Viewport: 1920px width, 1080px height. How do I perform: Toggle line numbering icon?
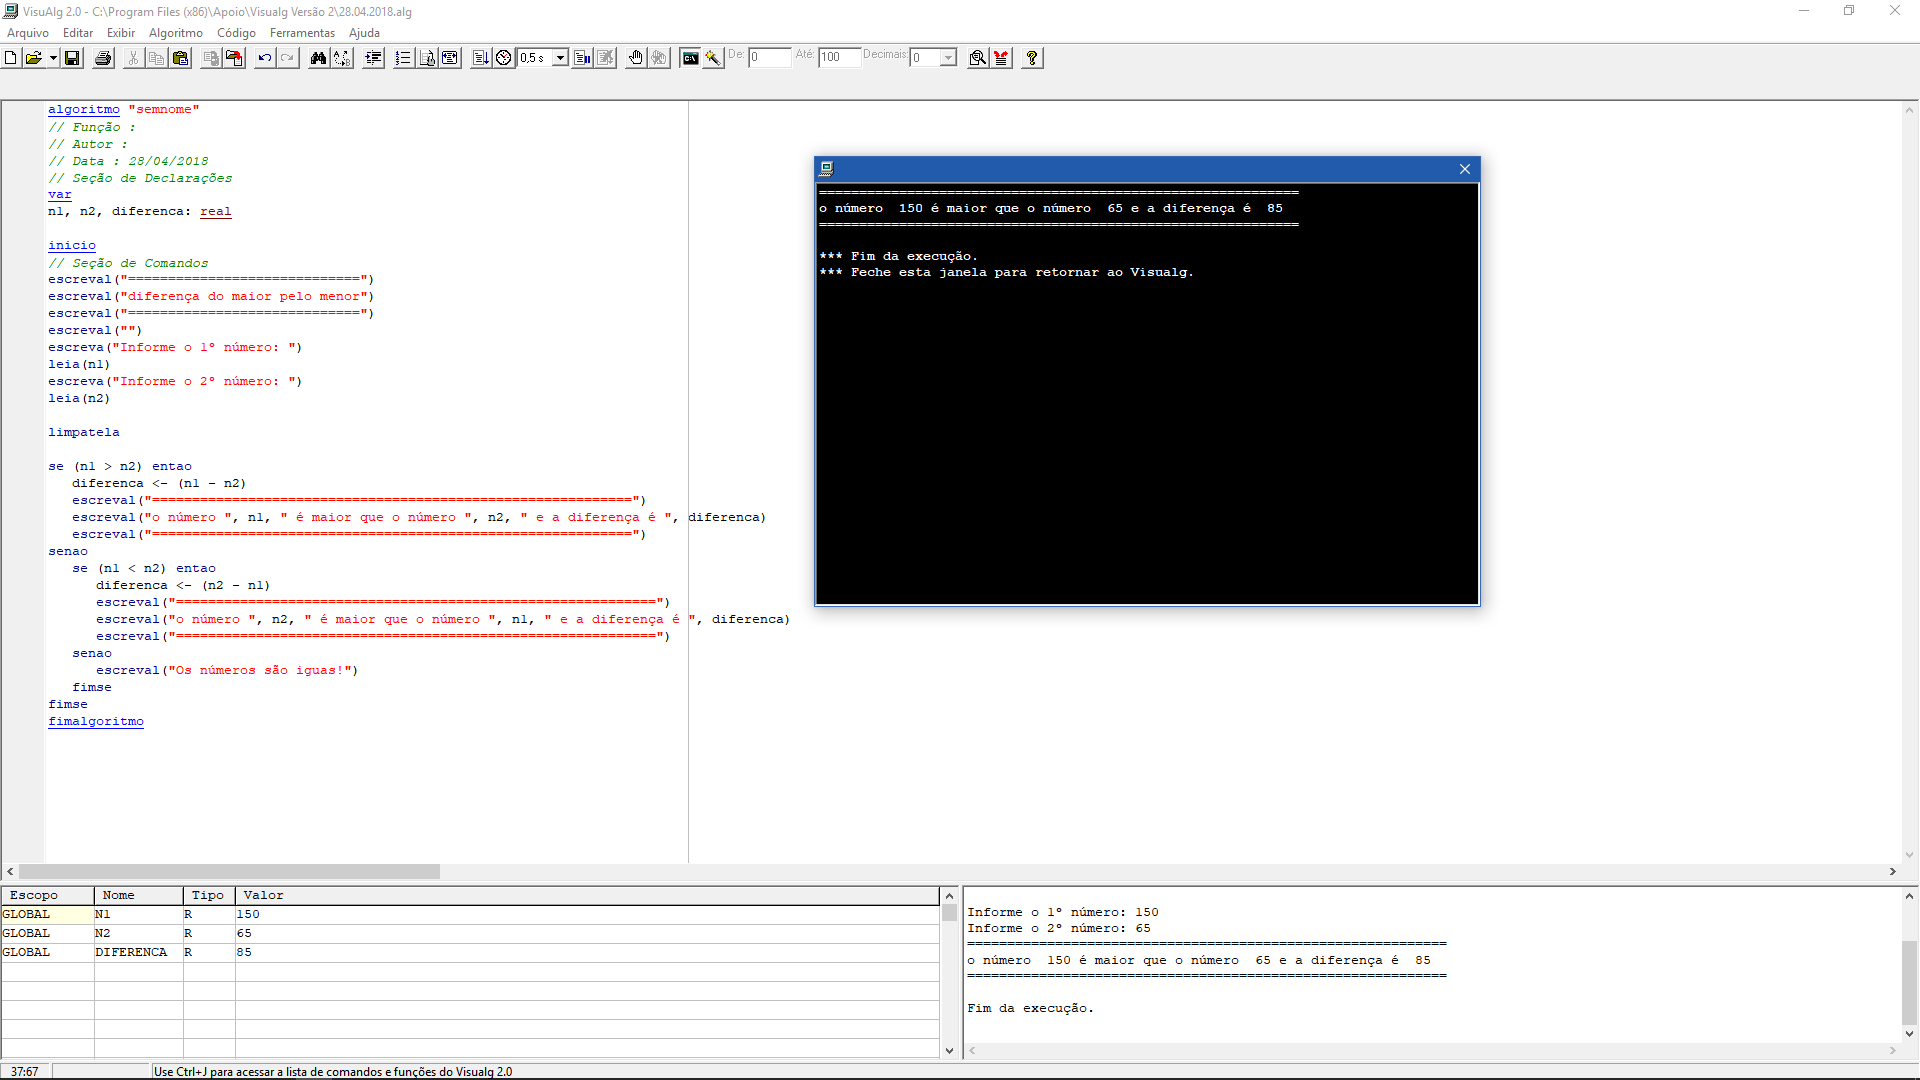(x=403, y=58)
